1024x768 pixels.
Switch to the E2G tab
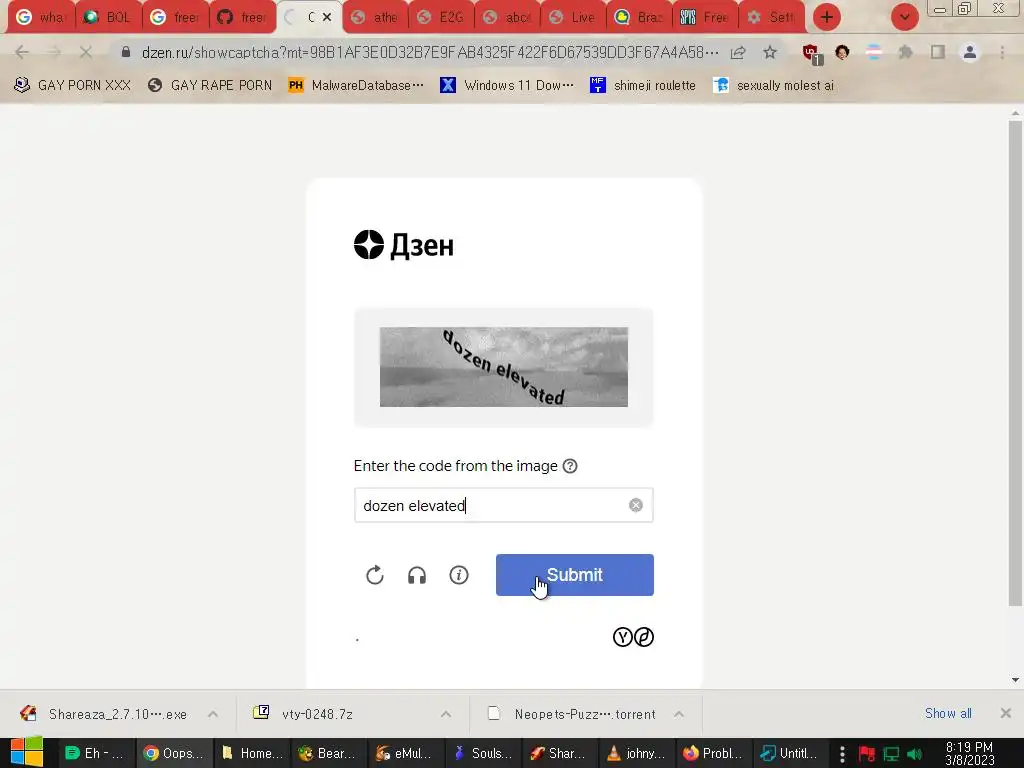pyautogui.click(x=441, y=17)
